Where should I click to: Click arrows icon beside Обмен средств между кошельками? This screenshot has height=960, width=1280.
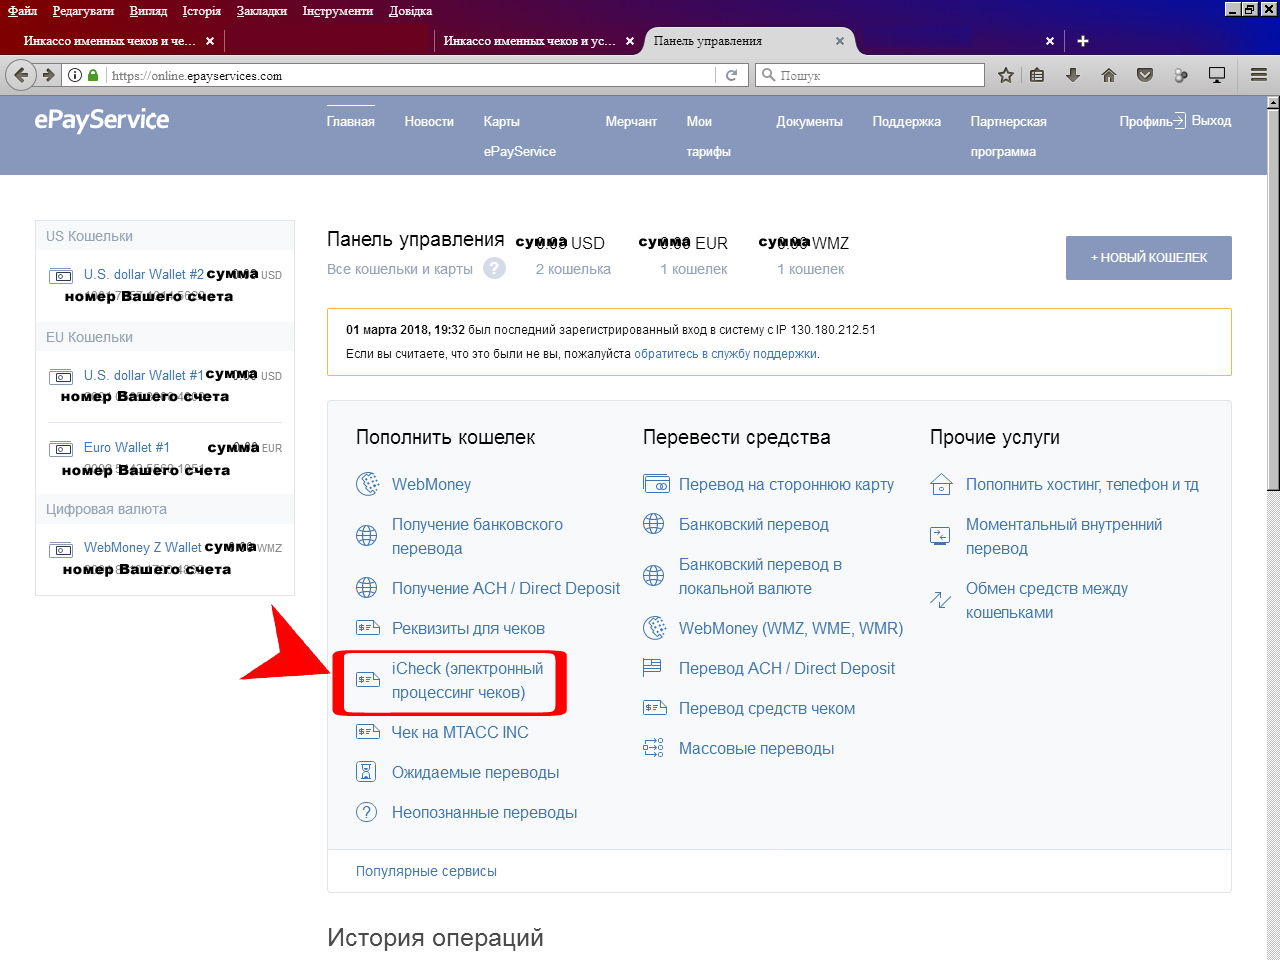(x=940, y=600)
